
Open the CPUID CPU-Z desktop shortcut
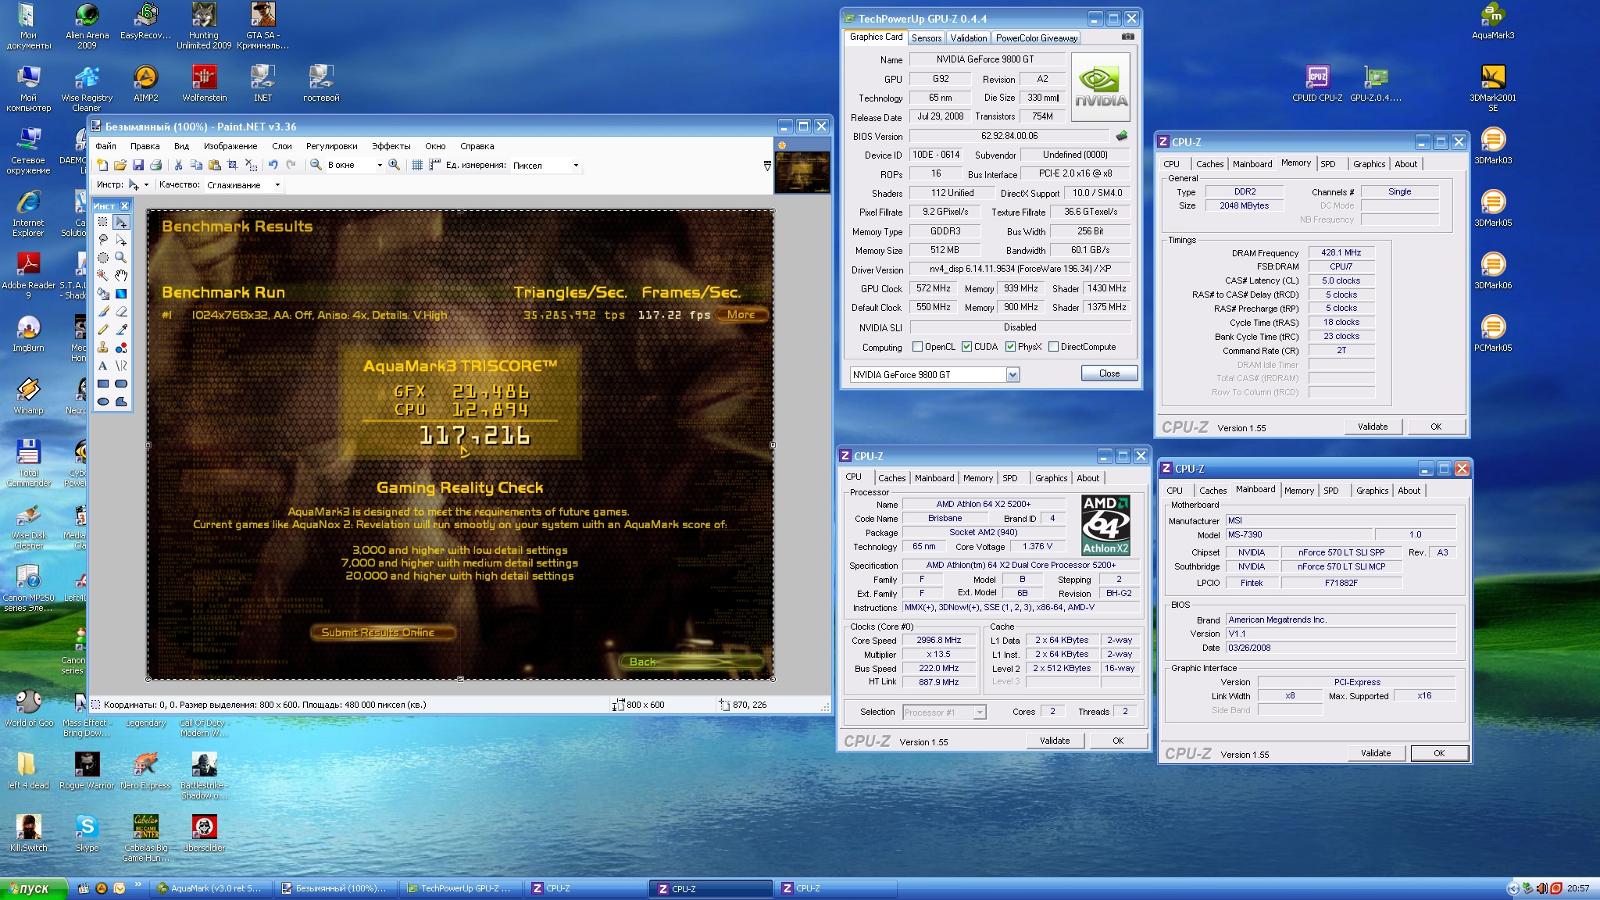1317,84
